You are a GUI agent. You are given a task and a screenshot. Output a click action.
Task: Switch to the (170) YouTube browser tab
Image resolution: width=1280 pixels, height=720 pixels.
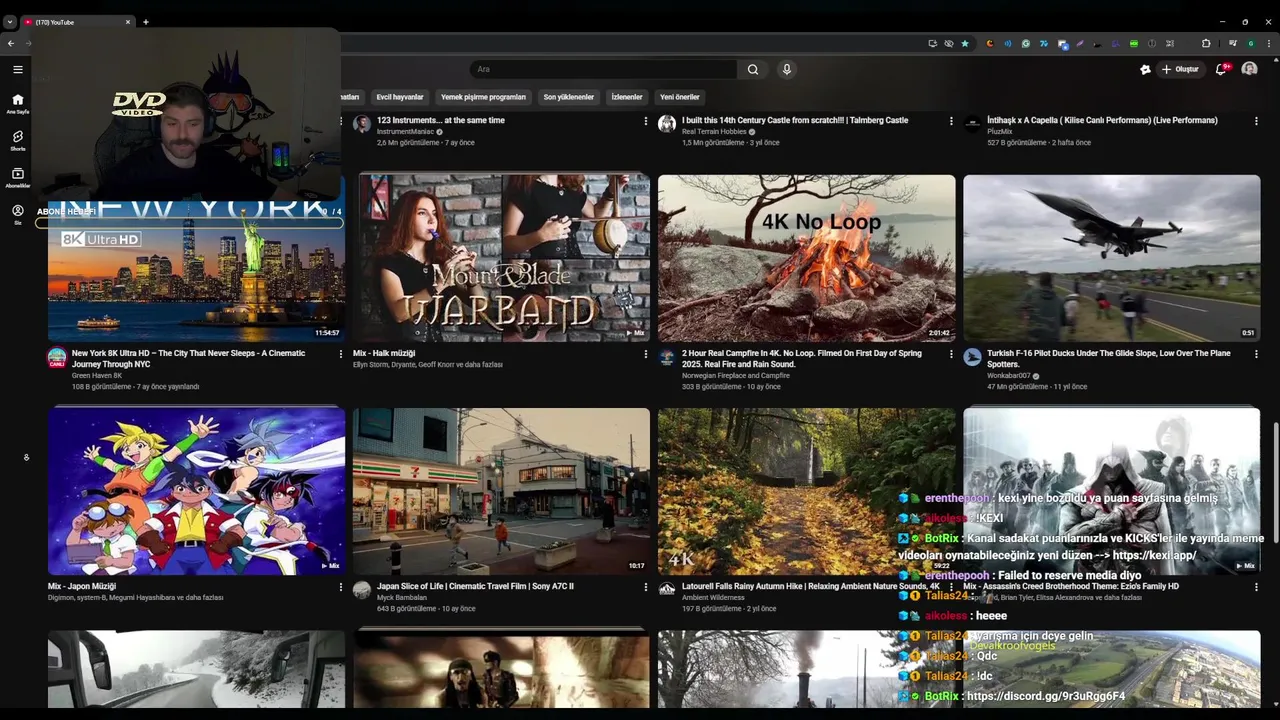78,21
